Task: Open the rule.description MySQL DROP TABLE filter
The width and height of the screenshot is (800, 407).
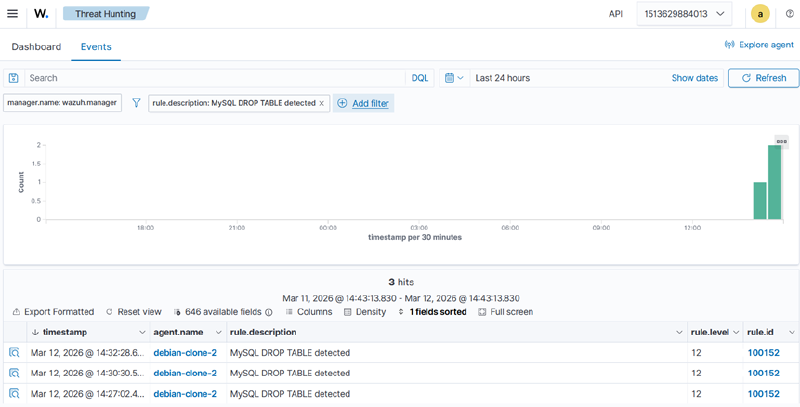Action: (x=234, y=103)
